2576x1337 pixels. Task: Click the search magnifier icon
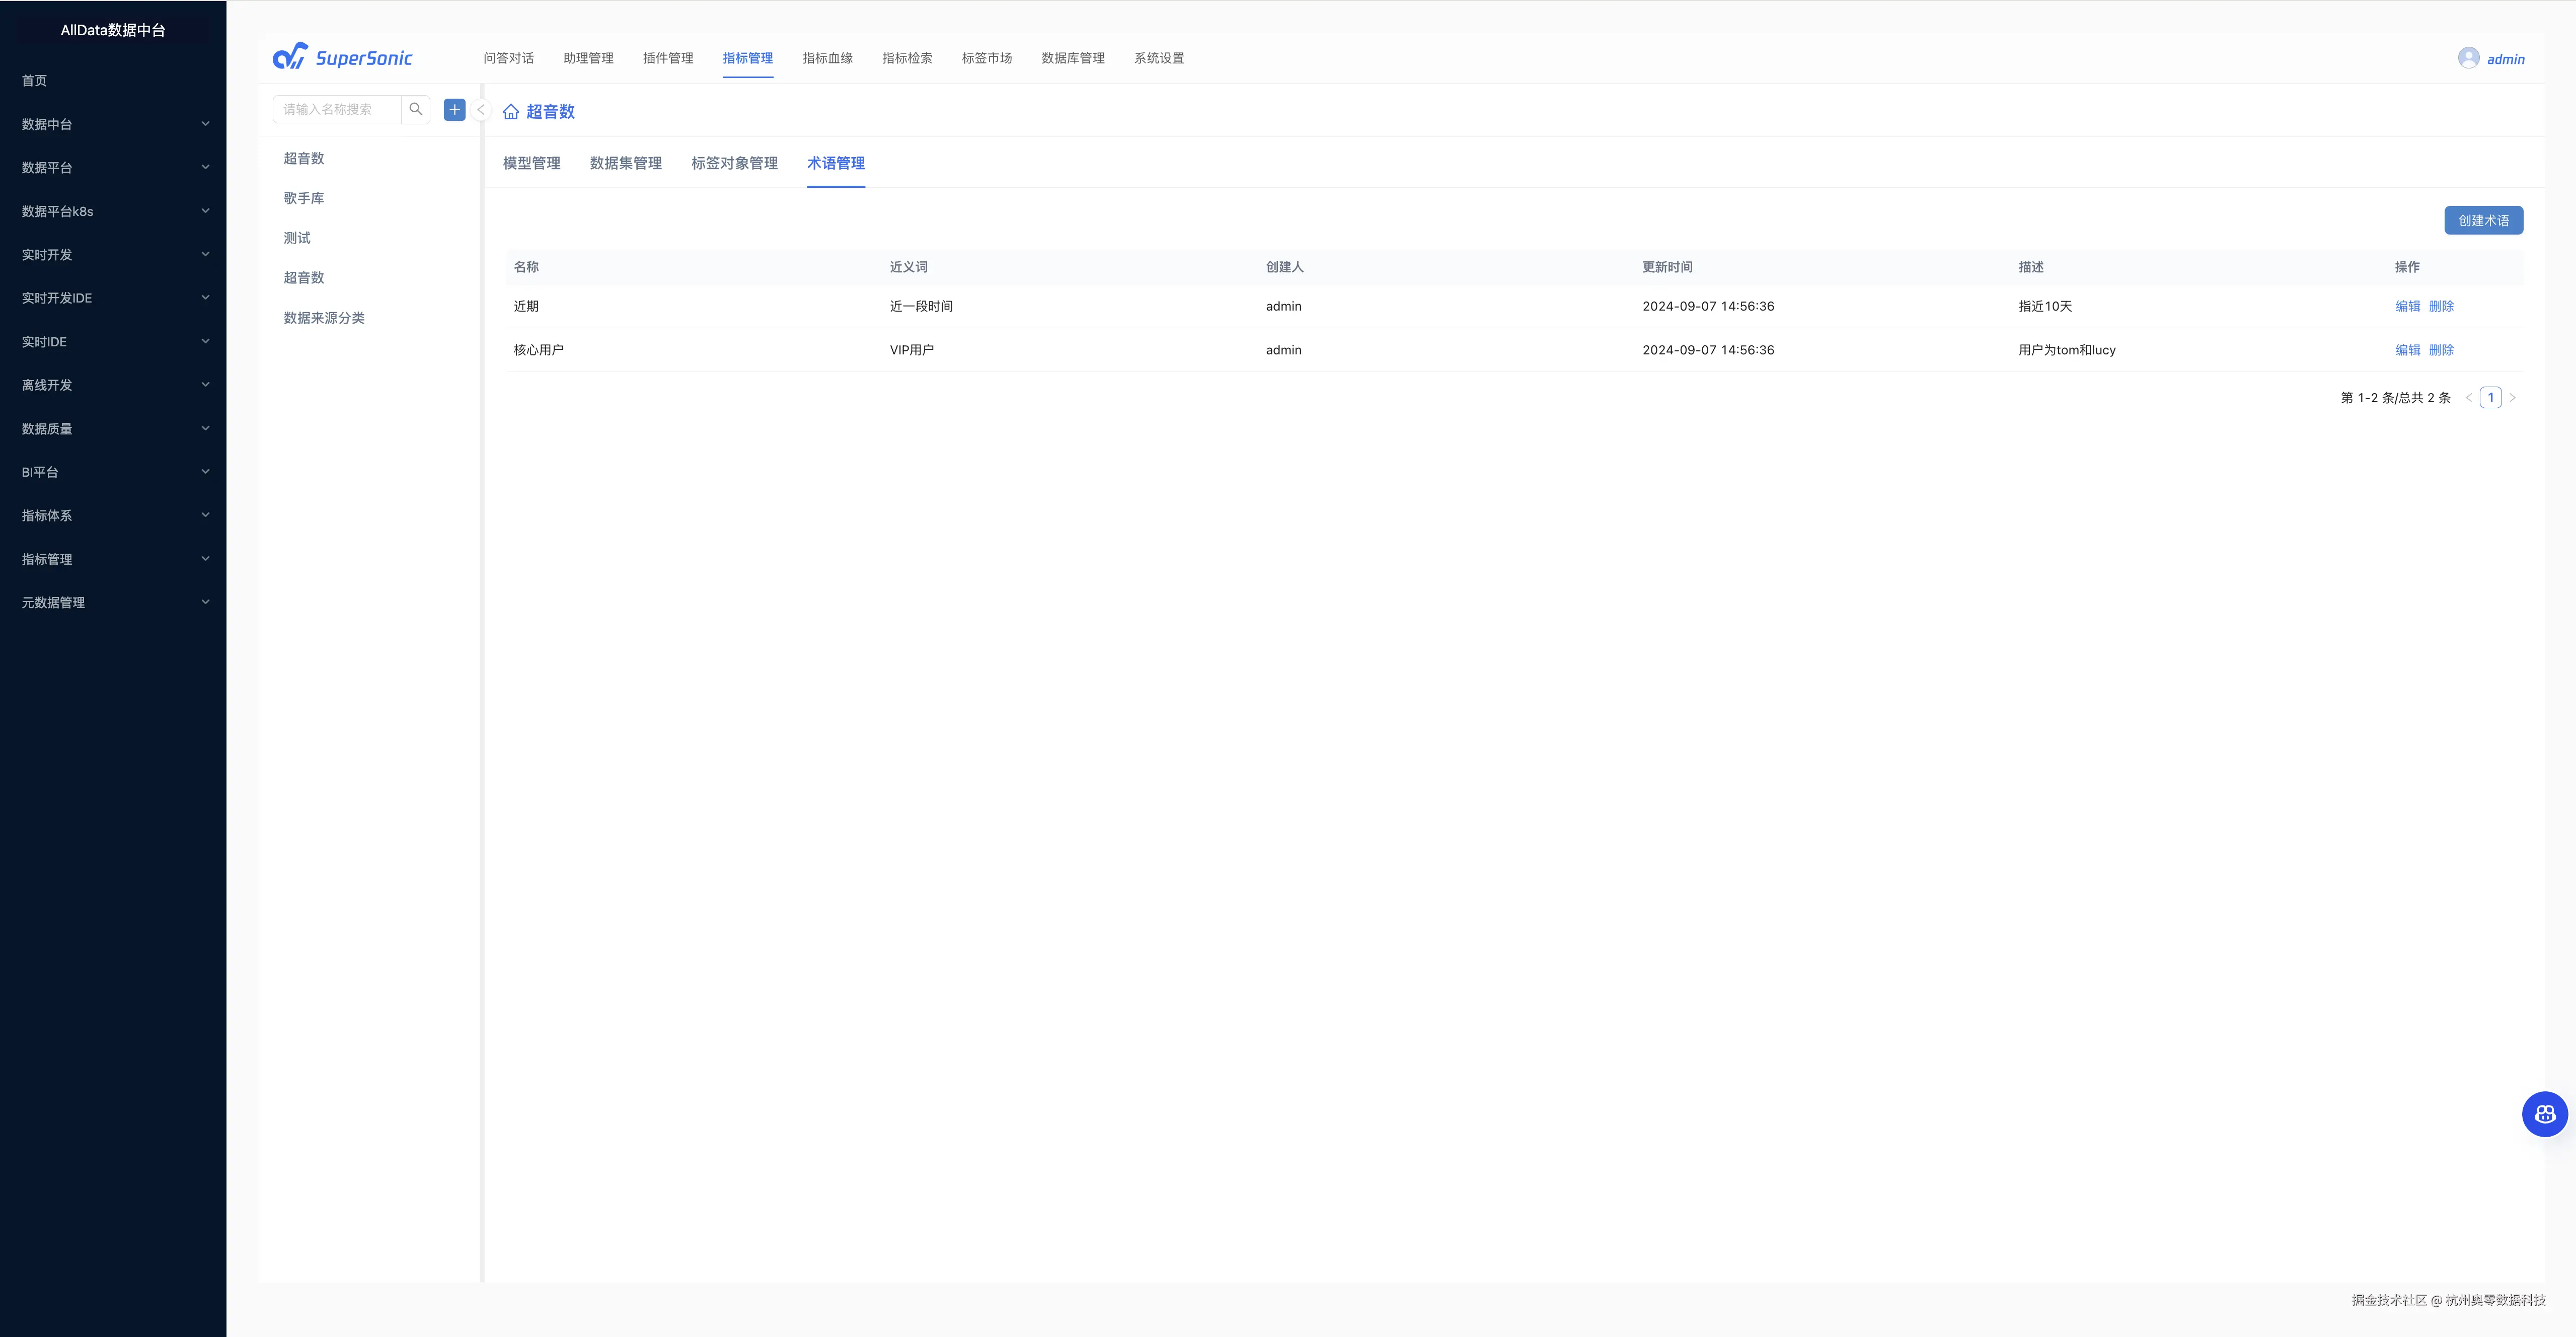tap(415, 109)
